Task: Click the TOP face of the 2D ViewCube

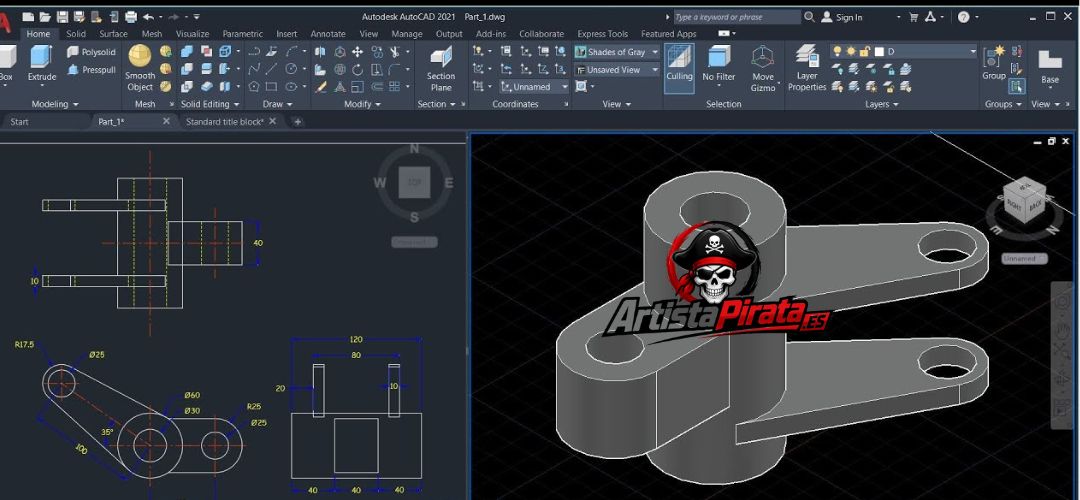Action: [414, 183]
